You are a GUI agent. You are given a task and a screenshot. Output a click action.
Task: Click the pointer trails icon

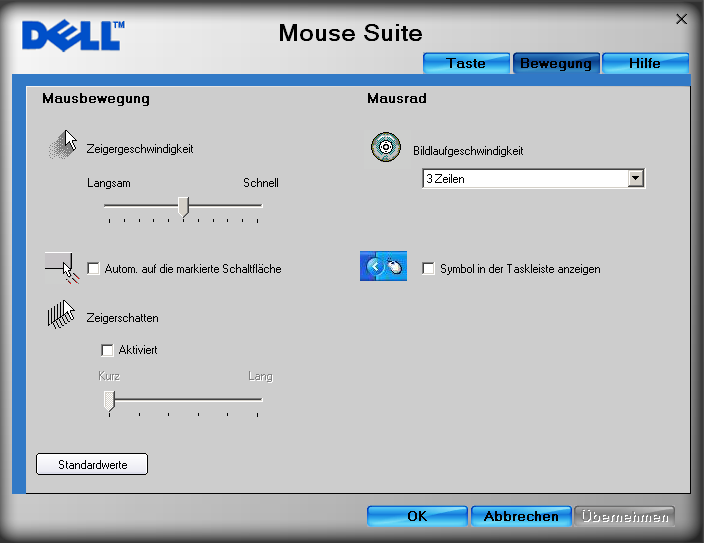61,314
